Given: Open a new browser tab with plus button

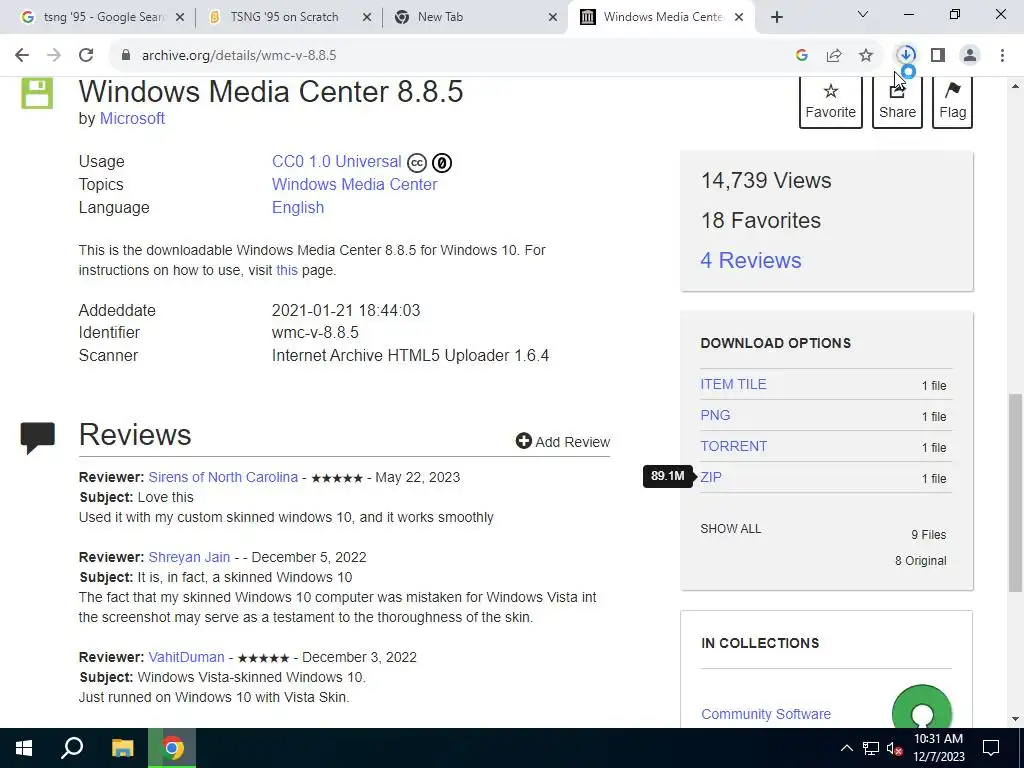Looking at the screenshot, I should coord(776,17).
